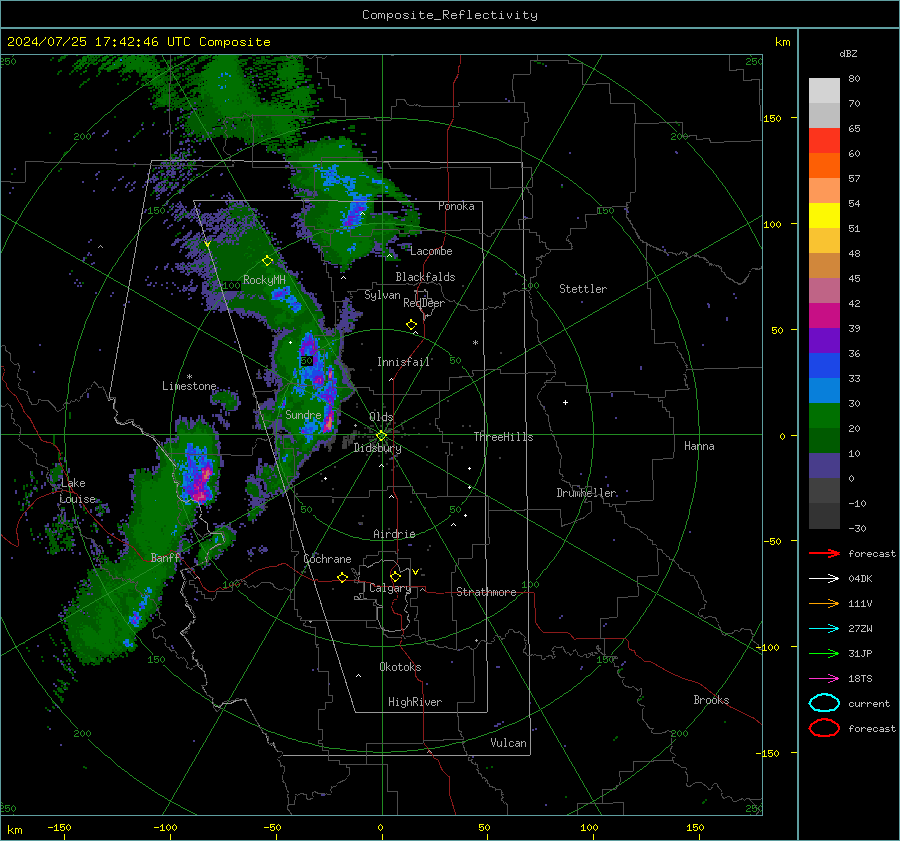
Task: Click the yellow v marker northeast of Calgary
Action: (416, 572)
